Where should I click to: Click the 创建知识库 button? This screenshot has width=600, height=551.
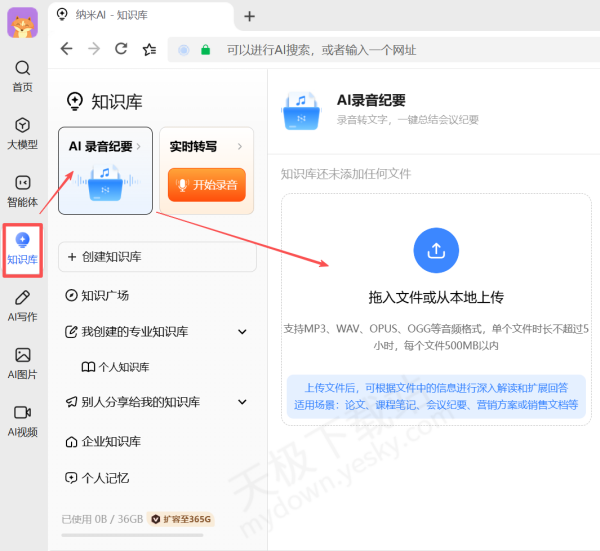pos(157,257)
